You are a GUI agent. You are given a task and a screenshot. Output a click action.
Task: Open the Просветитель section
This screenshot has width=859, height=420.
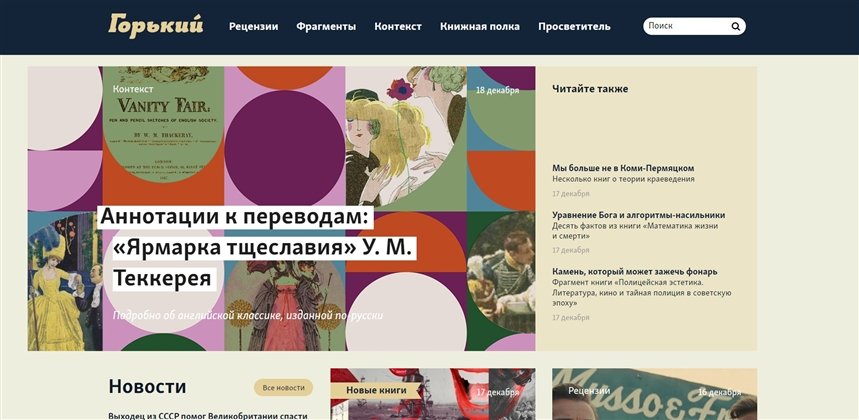click(x=574, y=26)
